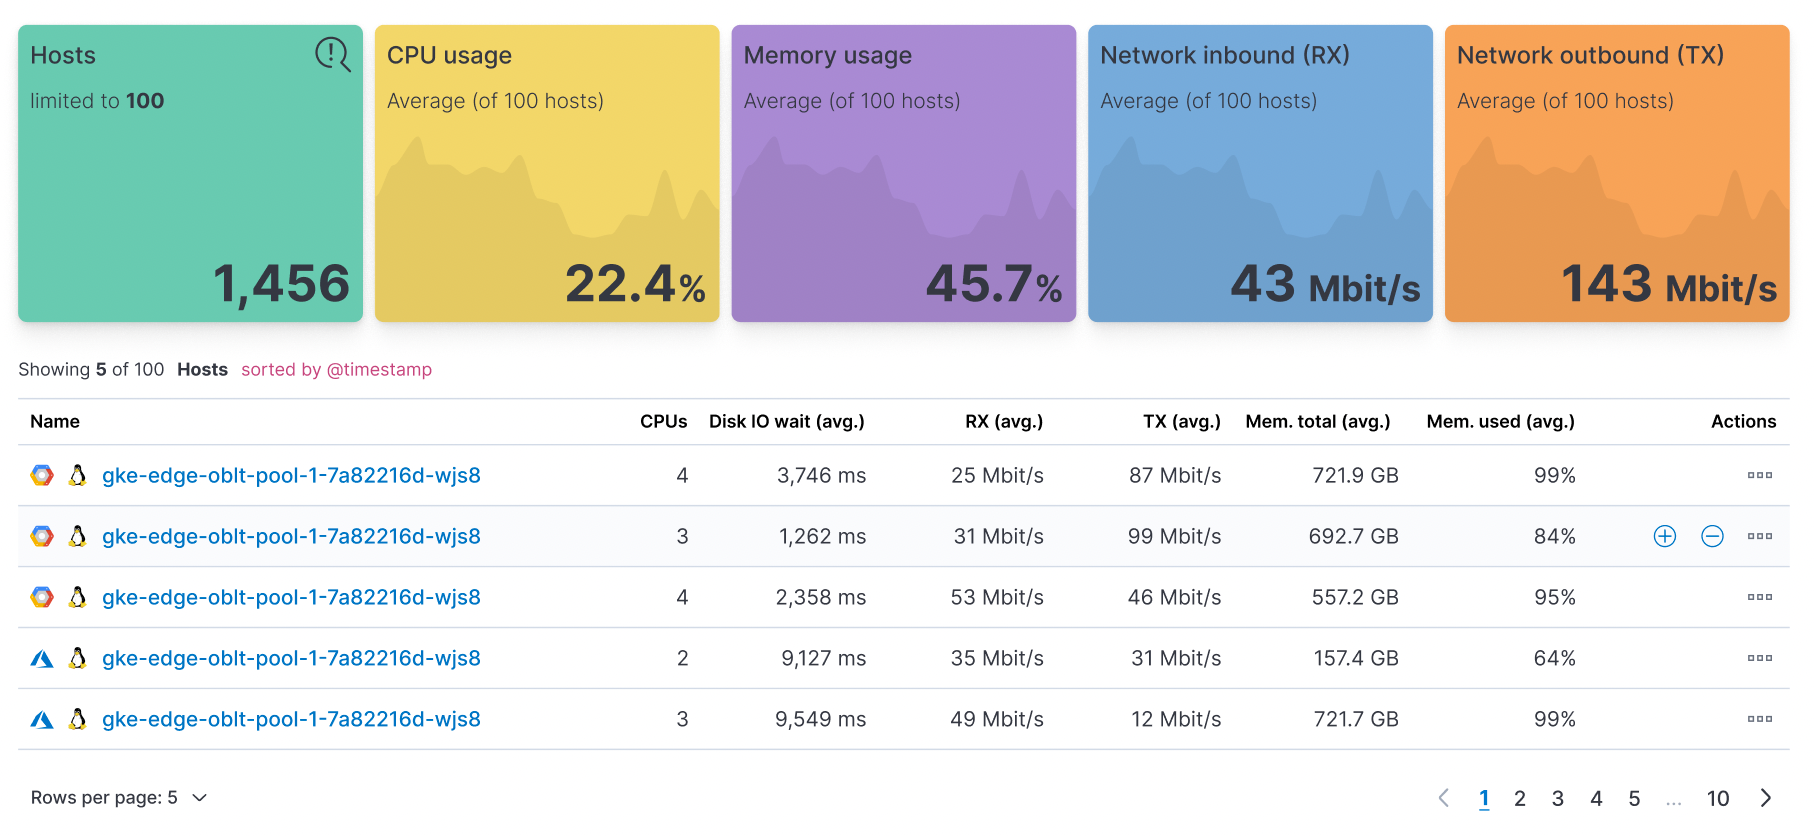Click the alert icon on the Hosts card
Image resolution: width=1814 pixels, height=836 pixels.
[x=330, y=55]
